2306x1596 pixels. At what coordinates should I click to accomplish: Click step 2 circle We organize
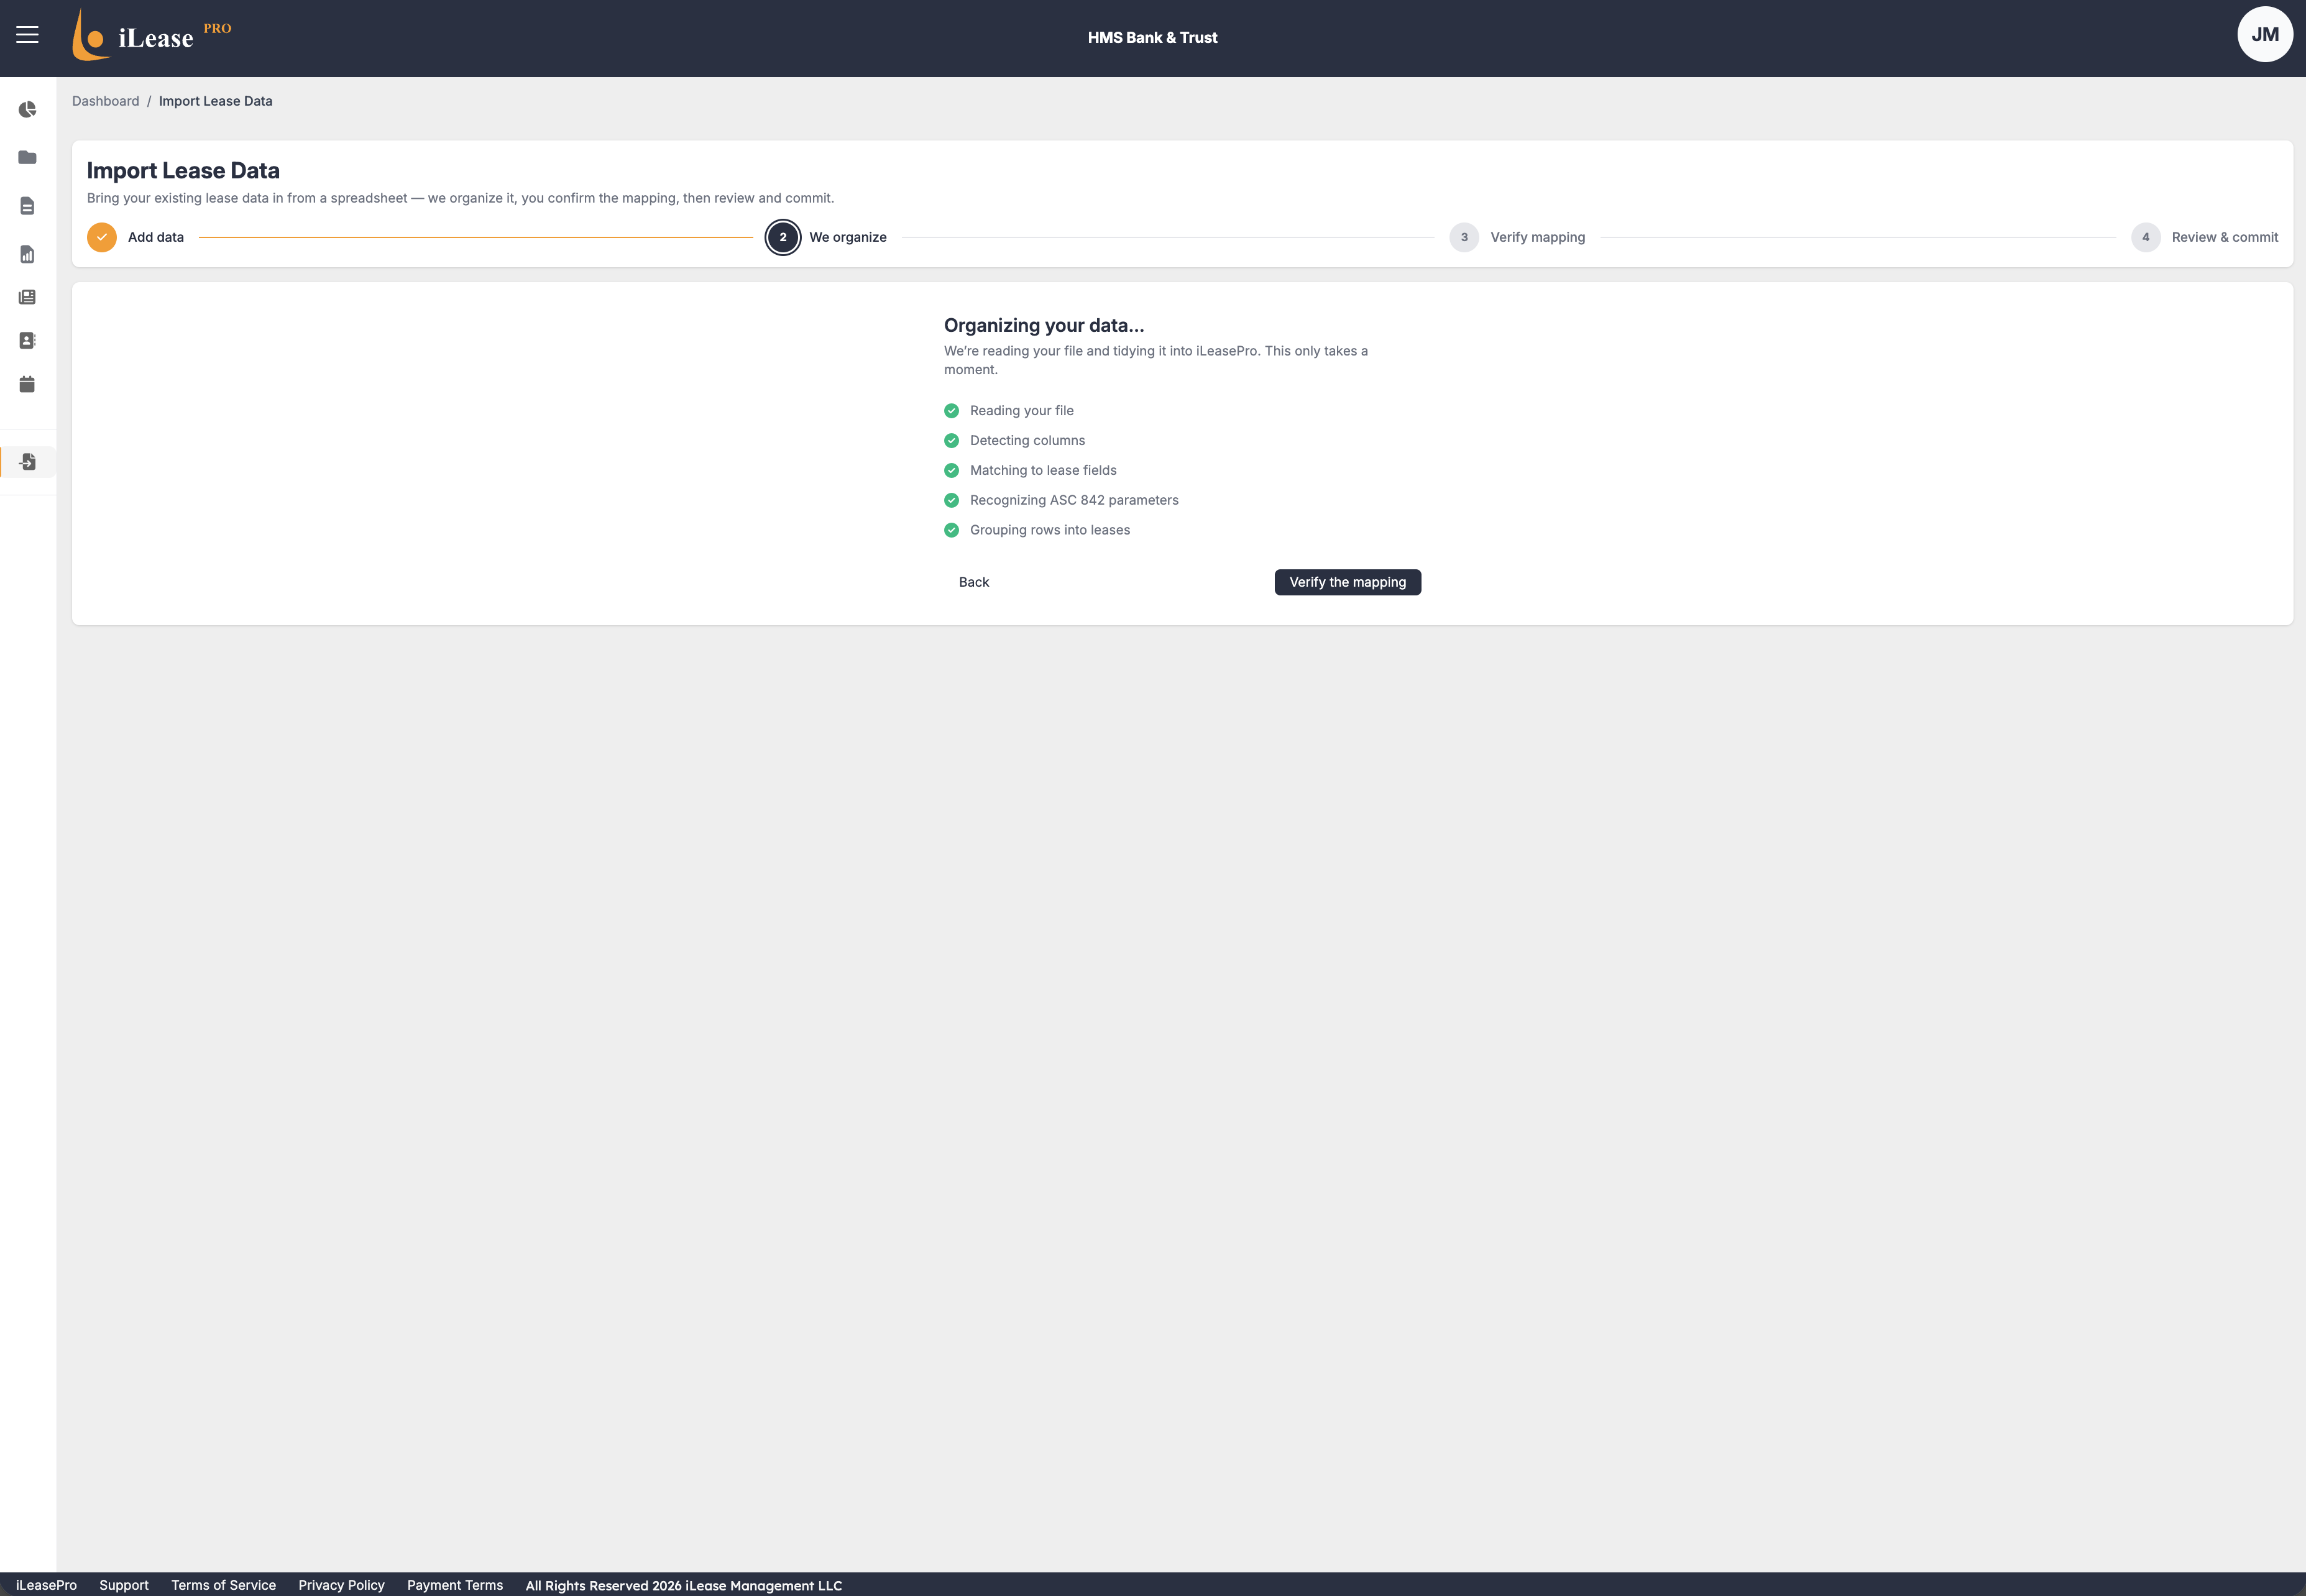pos(783,237)
